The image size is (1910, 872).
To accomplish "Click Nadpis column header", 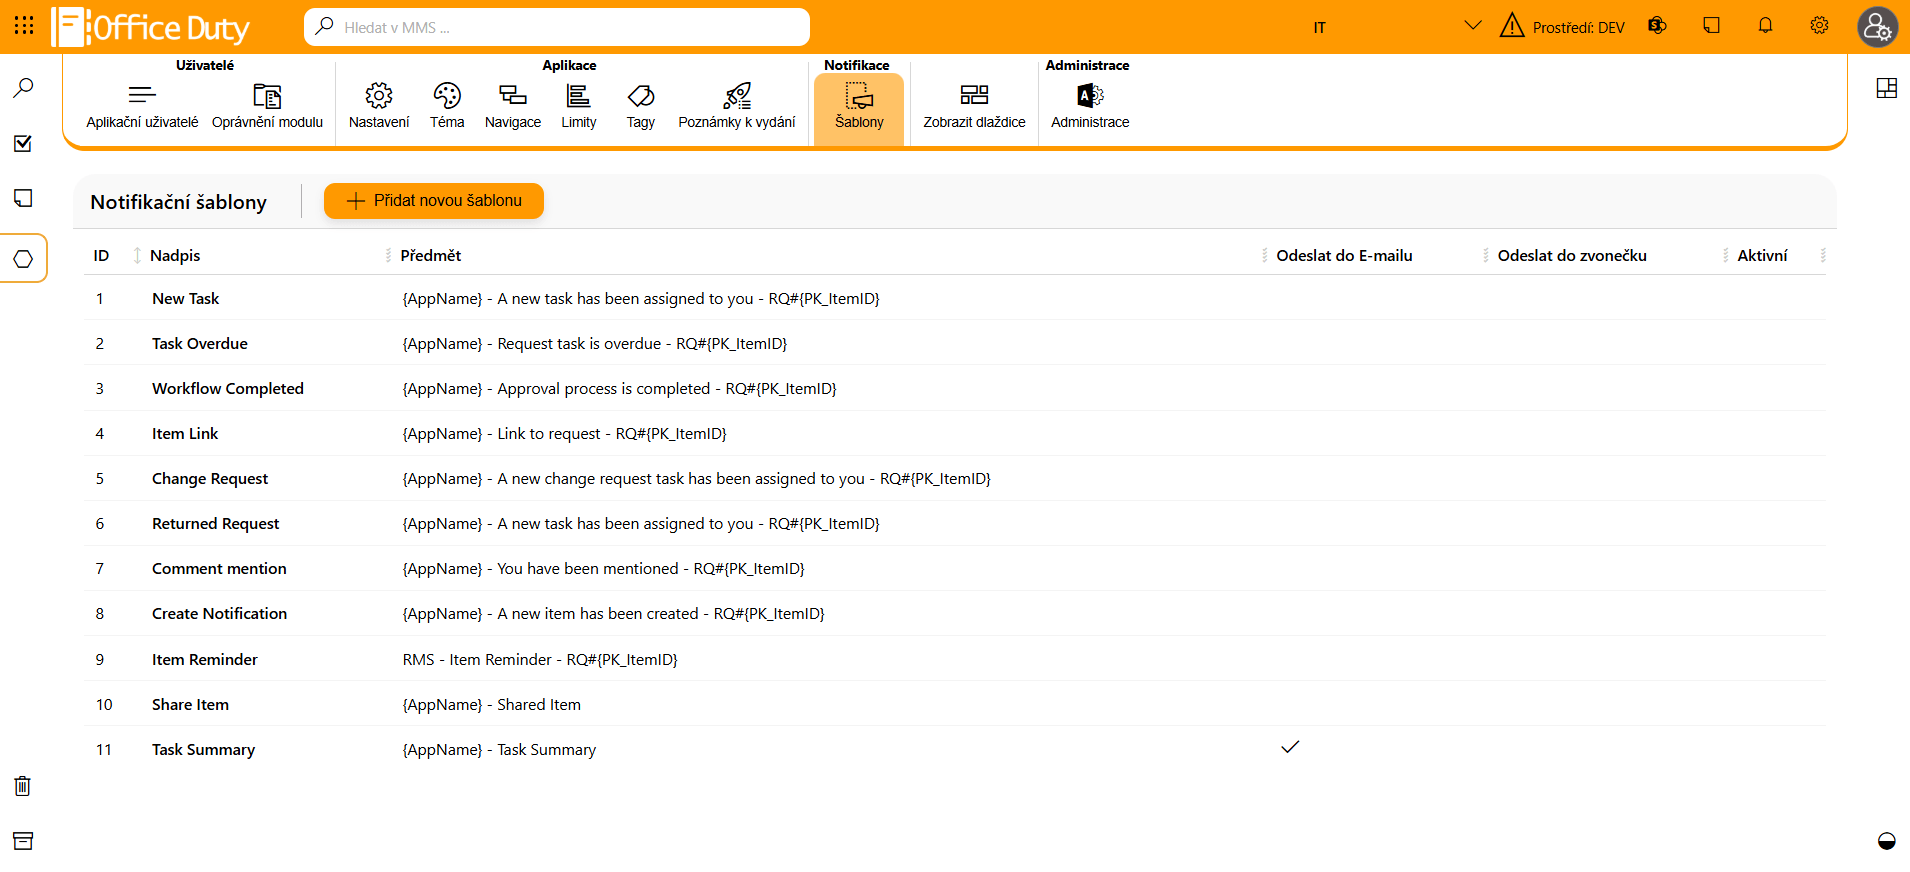I will point(175,256).
